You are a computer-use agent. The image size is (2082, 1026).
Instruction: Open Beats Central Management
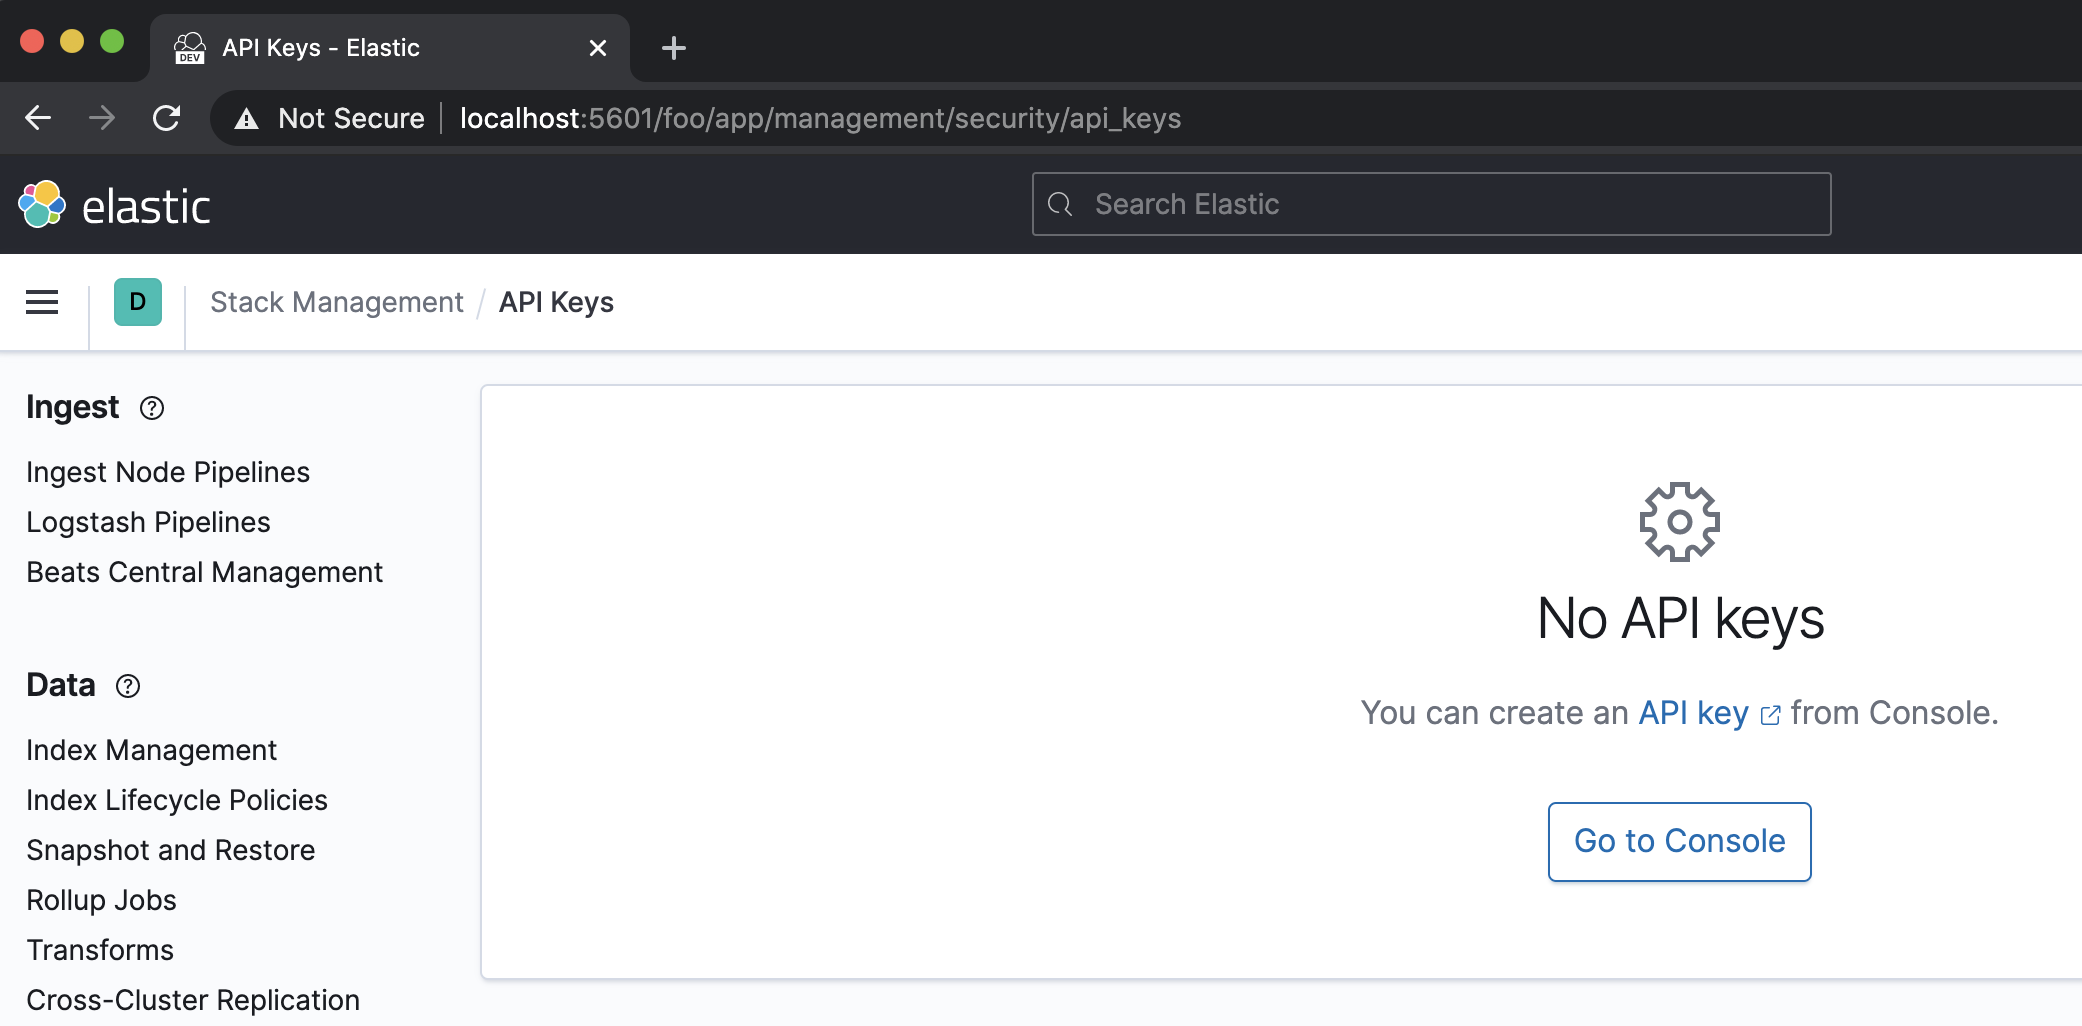pos(204,572)
